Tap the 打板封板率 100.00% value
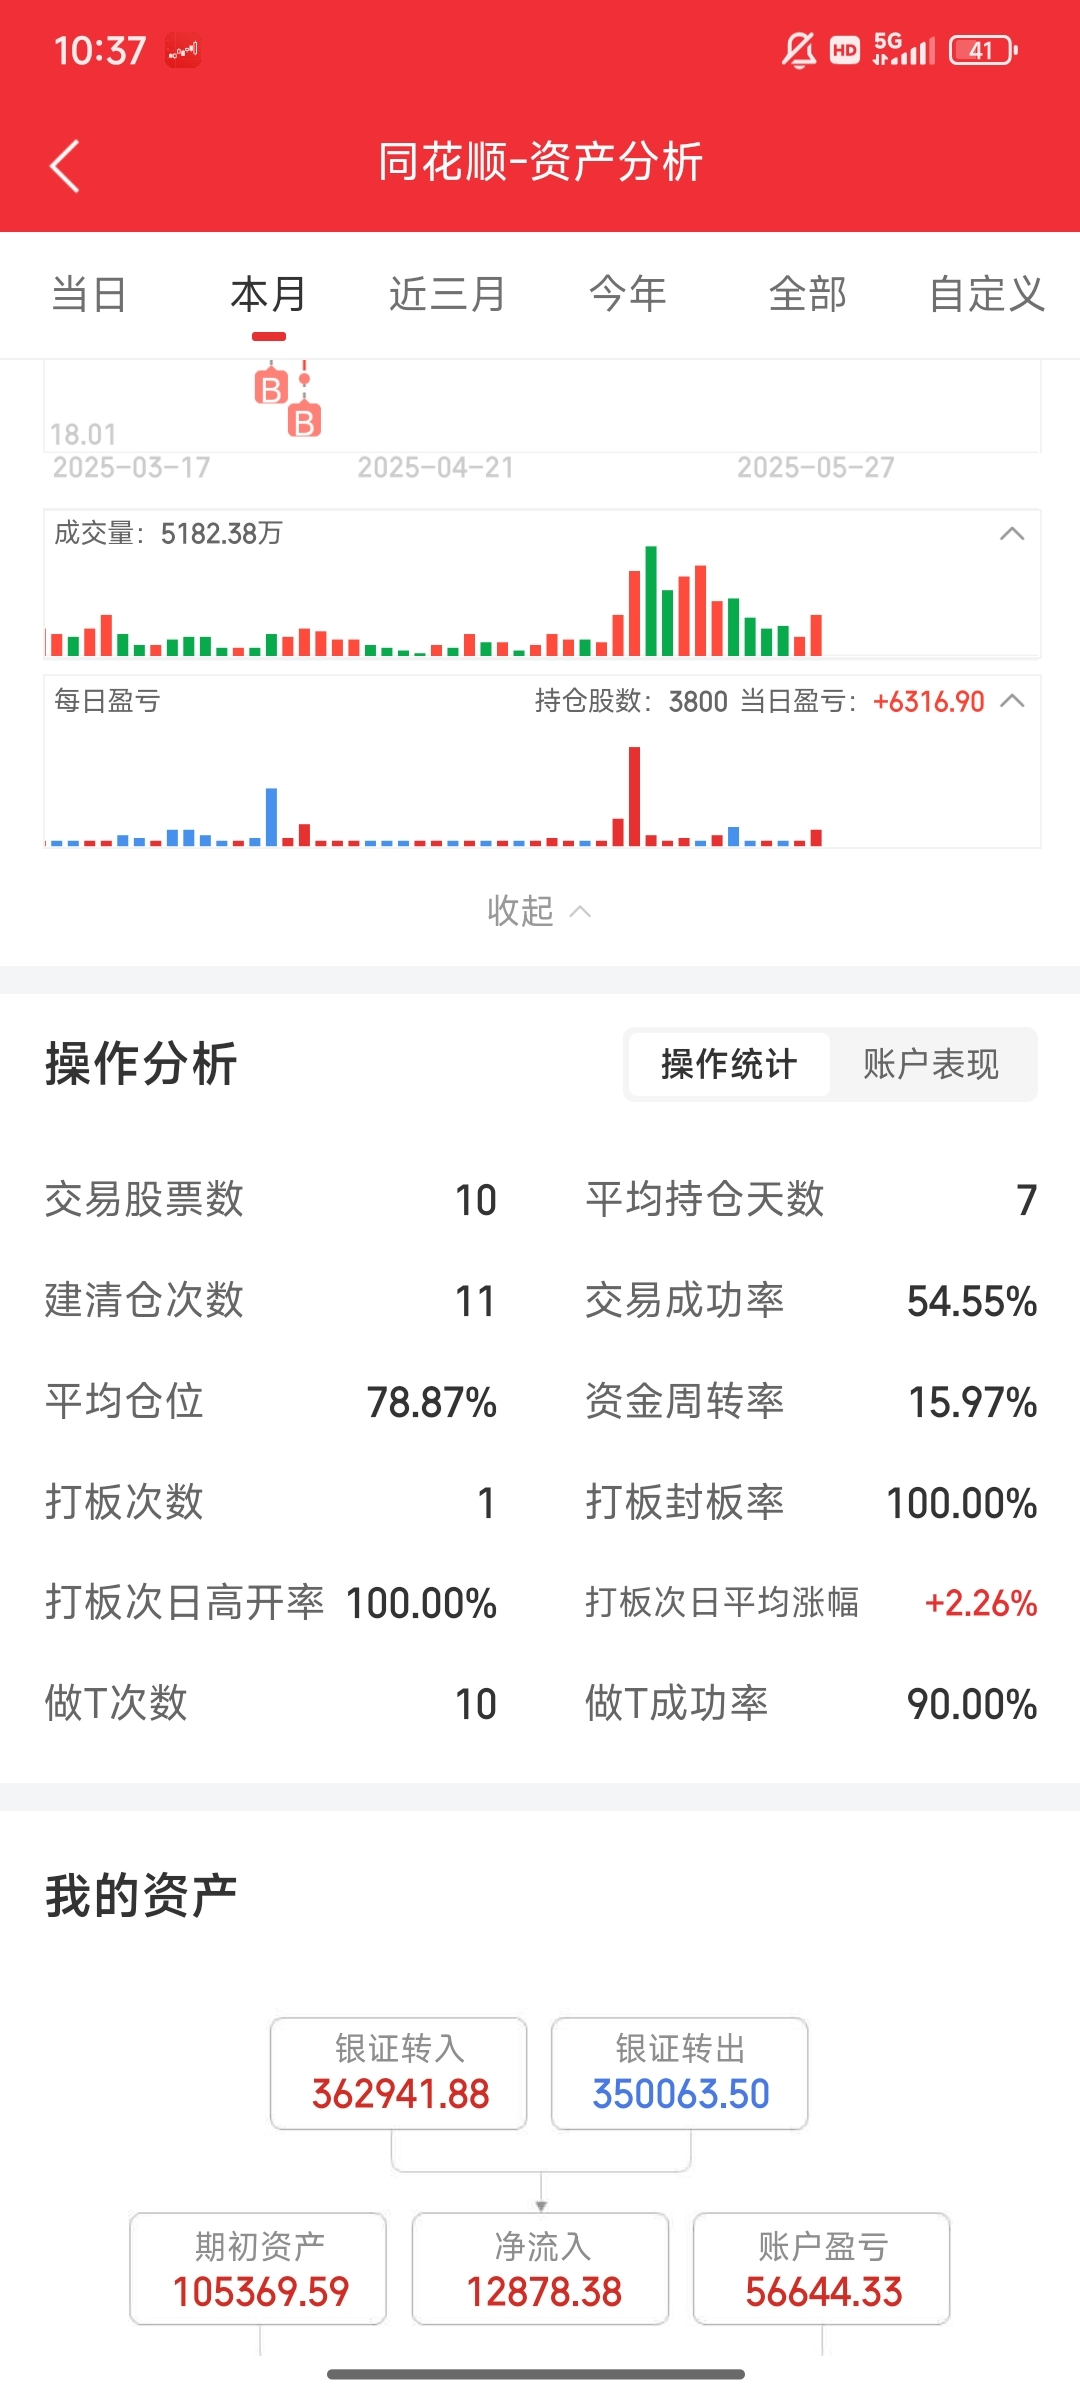1080x2400 pixels. (x=962, y=1503)
